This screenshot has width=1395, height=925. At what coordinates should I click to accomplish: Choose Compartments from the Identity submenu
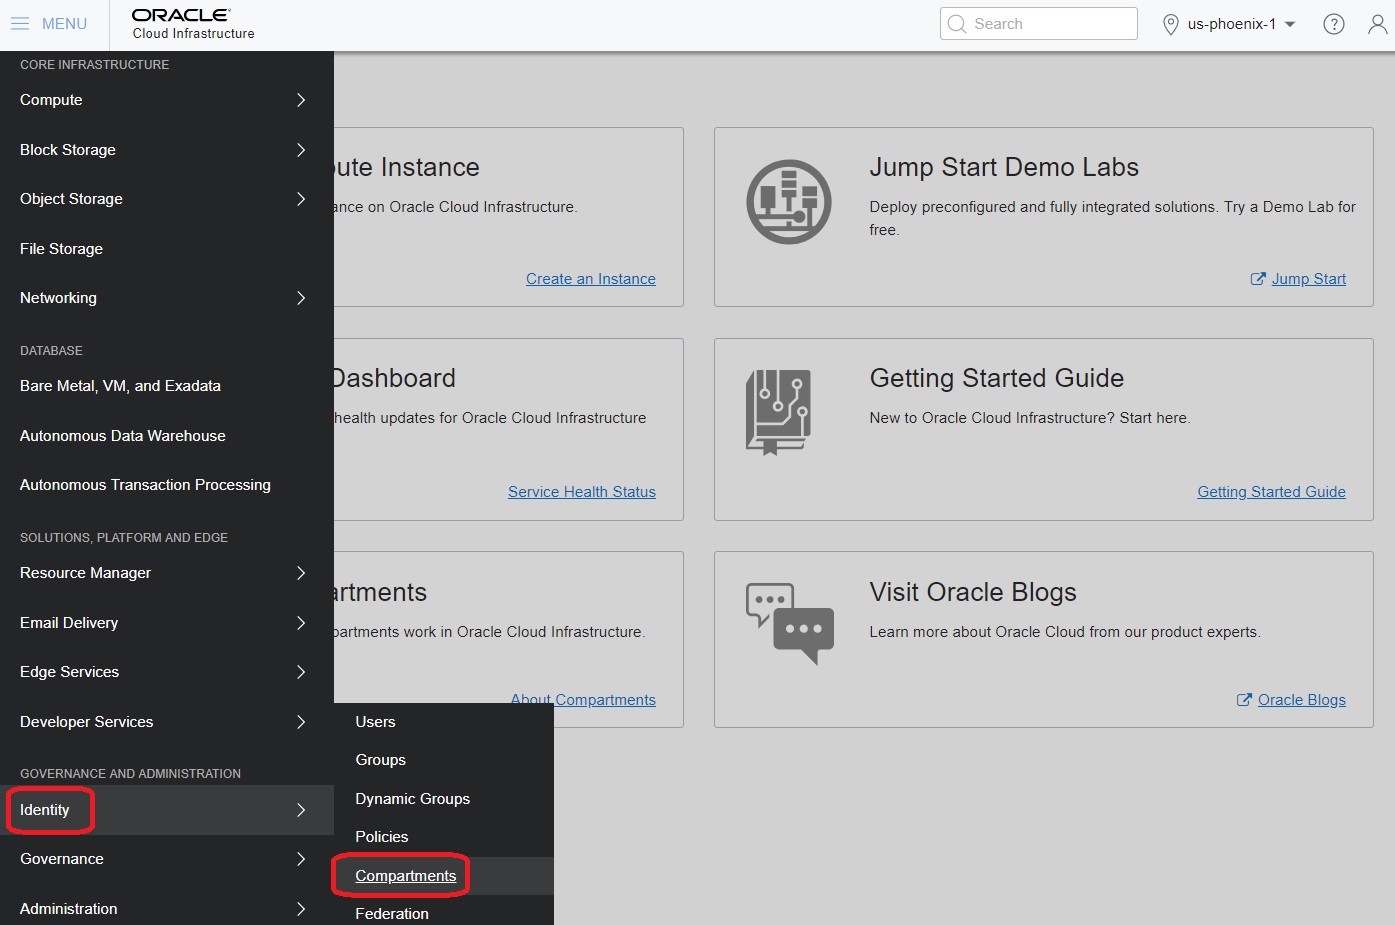(405, 876)
